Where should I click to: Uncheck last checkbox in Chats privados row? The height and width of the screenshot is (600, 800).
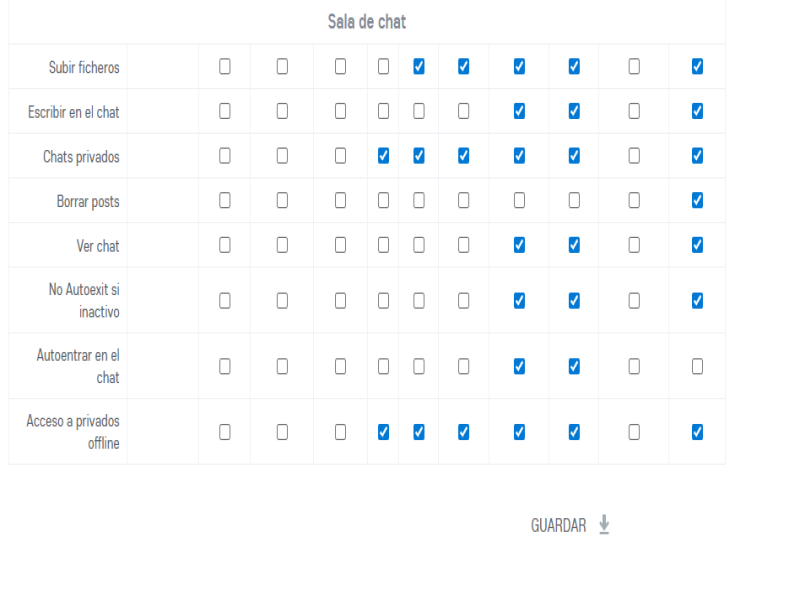697,155
